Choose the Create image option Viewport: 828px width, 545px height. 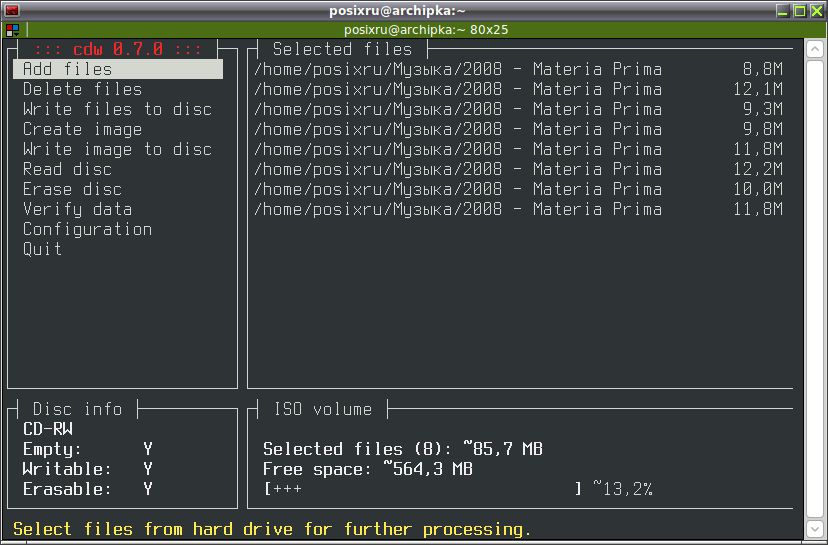(82, 129)
